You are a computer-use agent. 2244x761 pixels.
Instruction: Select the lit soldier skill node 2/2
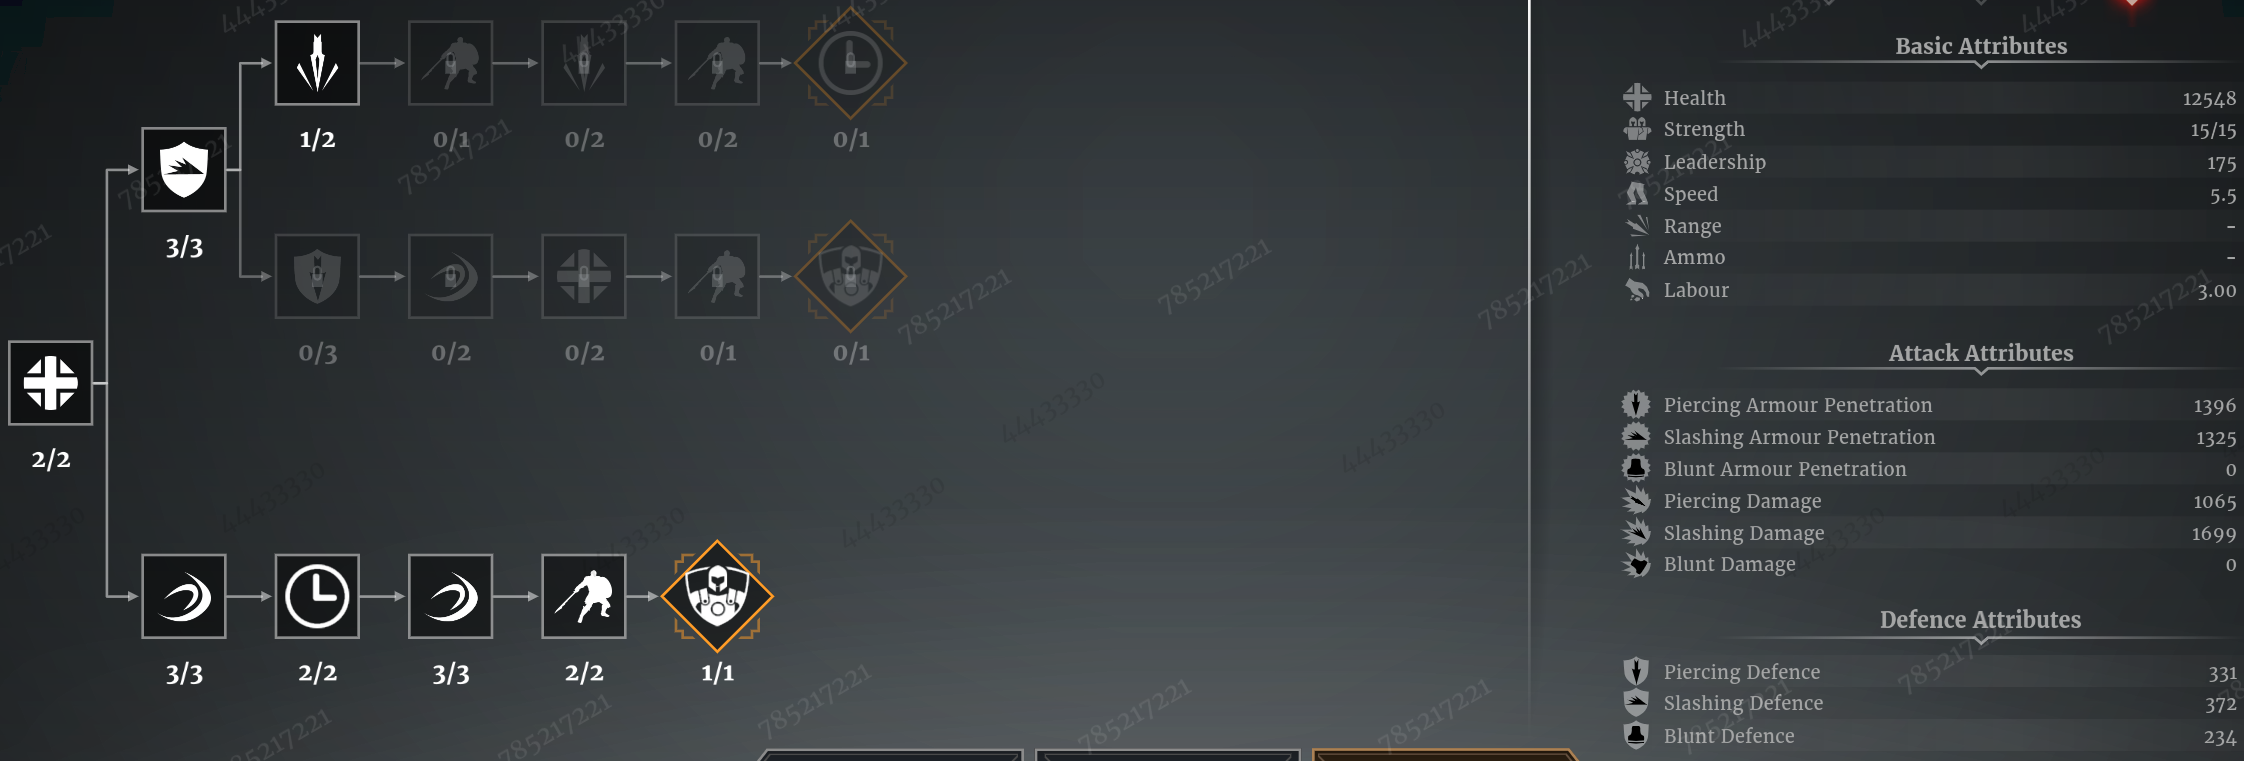pos(584,596)
